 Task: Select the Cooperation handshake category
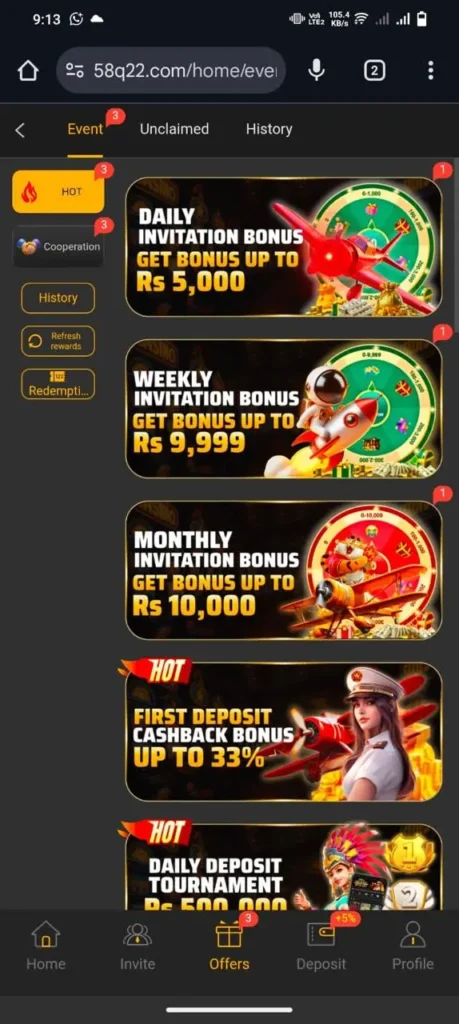(58, 246)
